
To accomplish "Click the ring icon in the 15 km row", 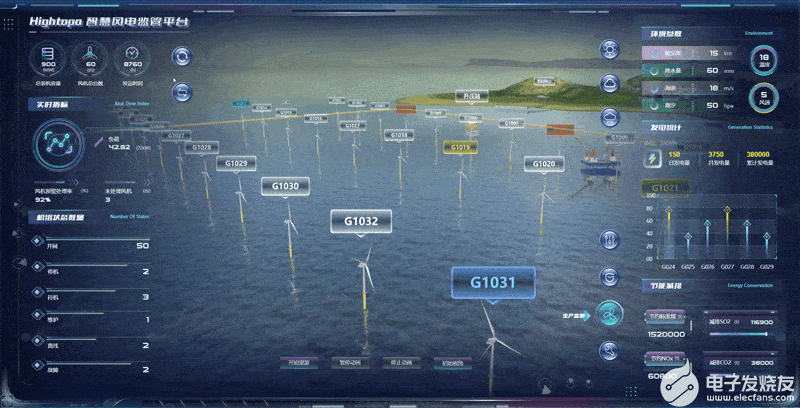I will point(655,53).
